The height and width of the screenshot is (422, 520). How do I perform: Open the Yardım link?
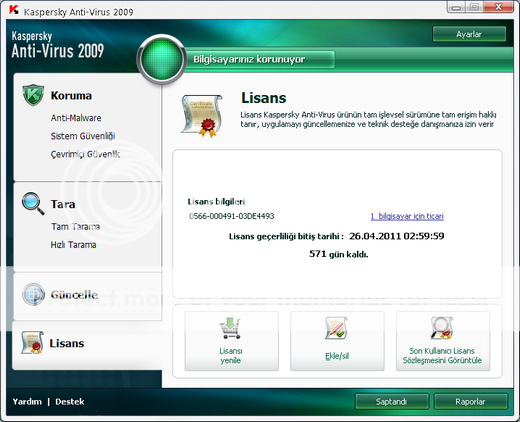27,401
